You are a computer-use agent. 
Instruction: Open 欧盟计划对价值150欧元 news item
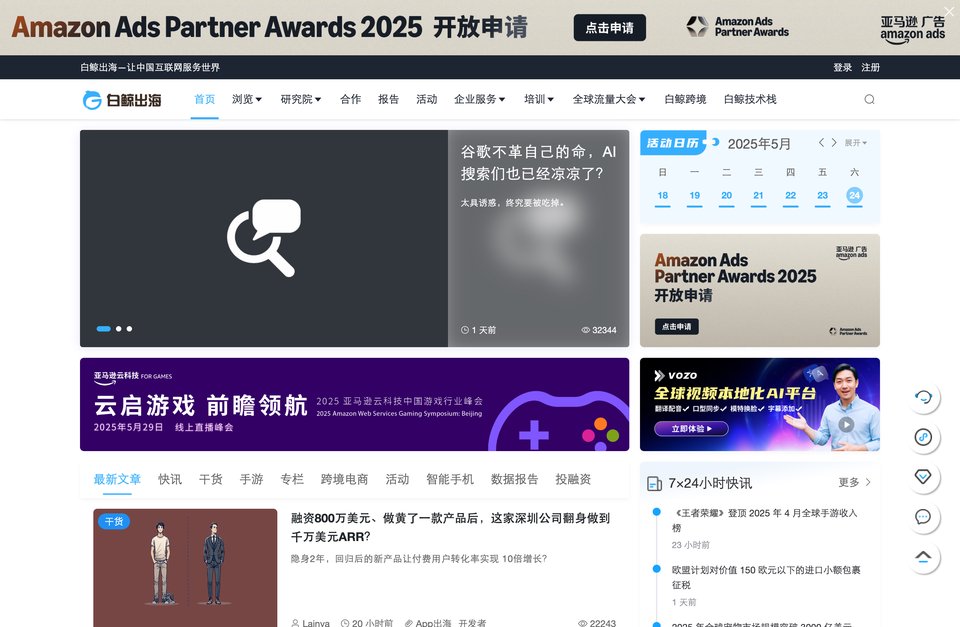pyautogui.click(x=766, y=577)
